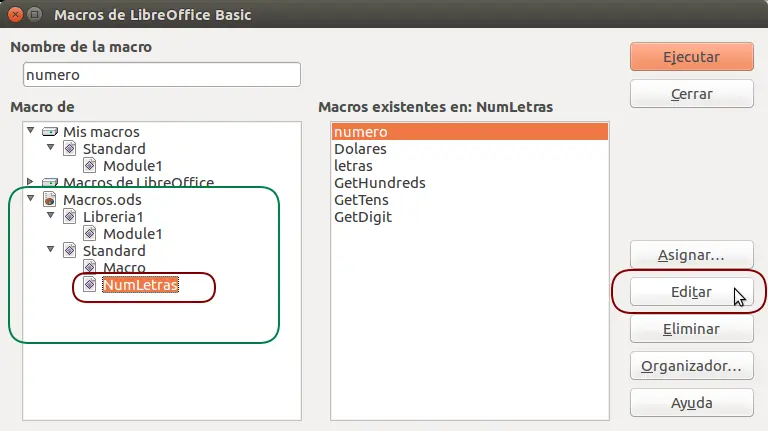Click the Mis macros container icon

tap(50, 132)
